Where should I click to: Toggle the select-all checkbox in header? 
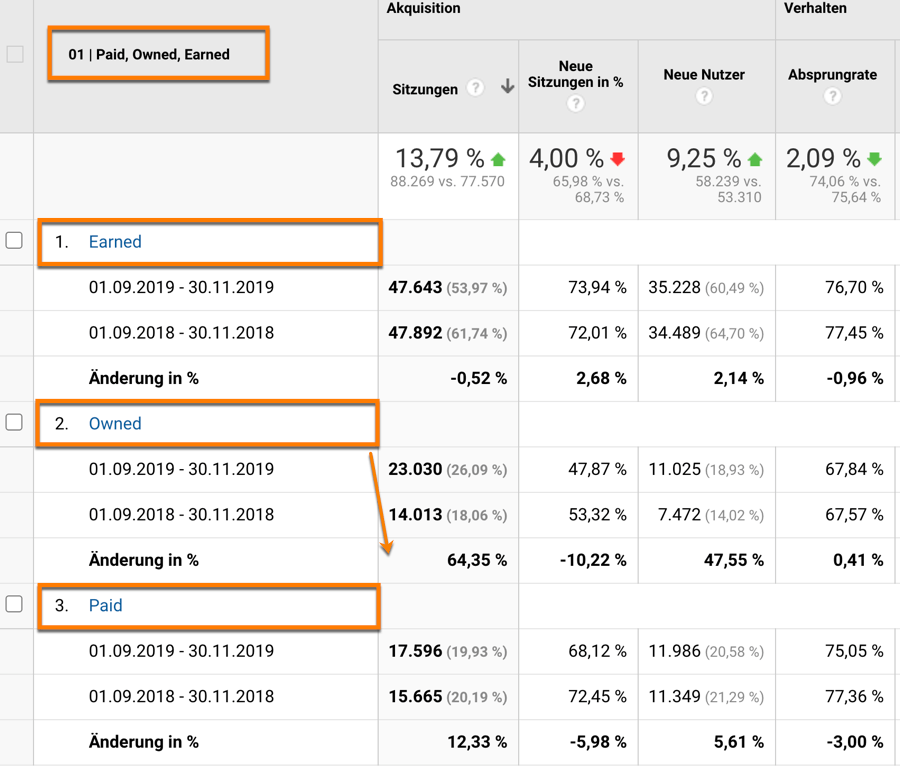(x=15, y=54)
